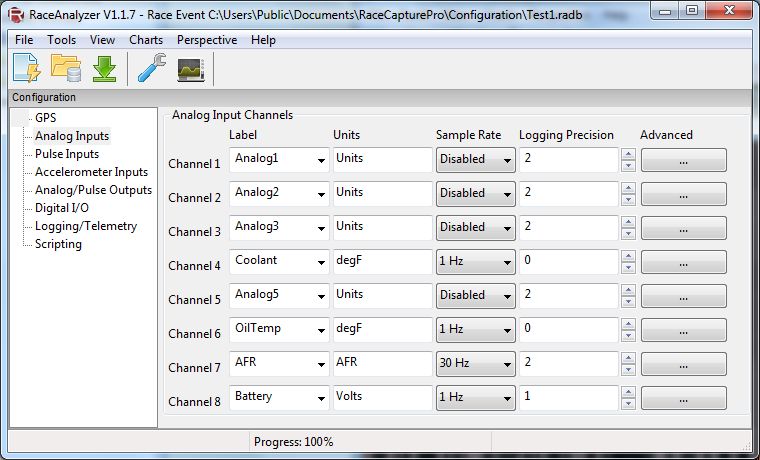Open Channel 6 sample rate dropdown
This screenshot has height=460, width=760.
(475, 330)
